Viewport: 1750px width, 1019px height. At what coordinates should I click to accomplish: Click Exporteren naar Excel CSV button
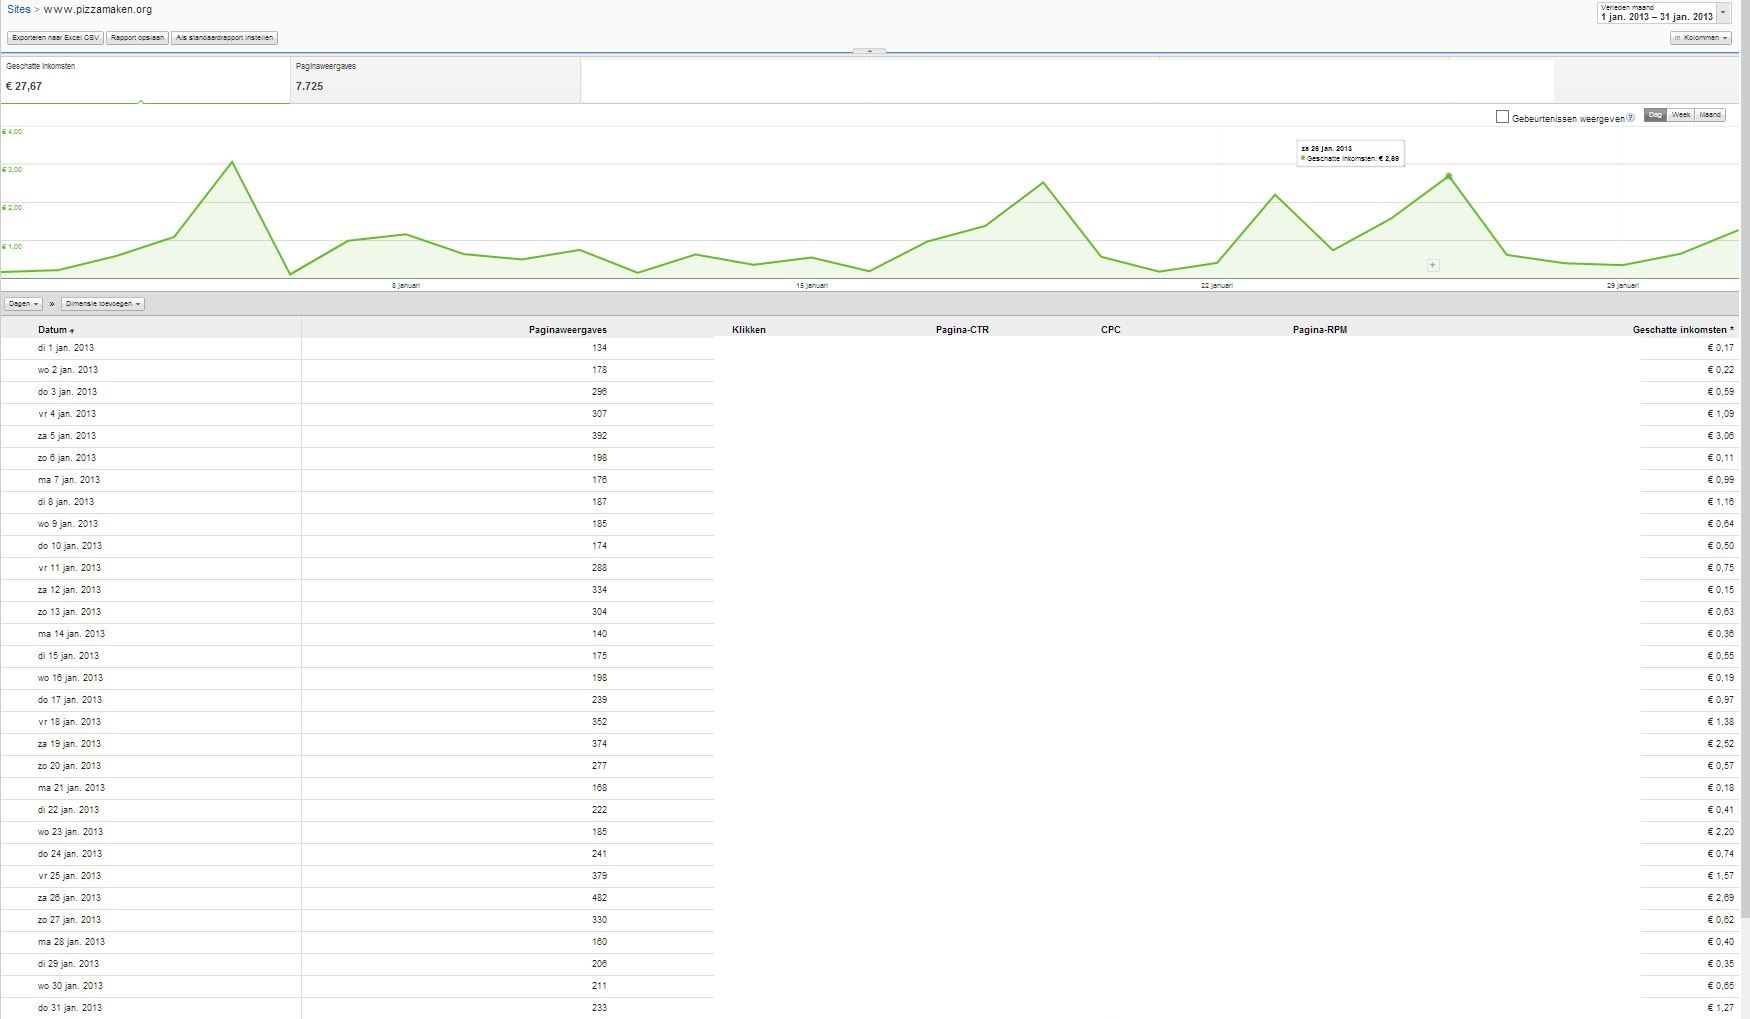[x=56, y=38]
